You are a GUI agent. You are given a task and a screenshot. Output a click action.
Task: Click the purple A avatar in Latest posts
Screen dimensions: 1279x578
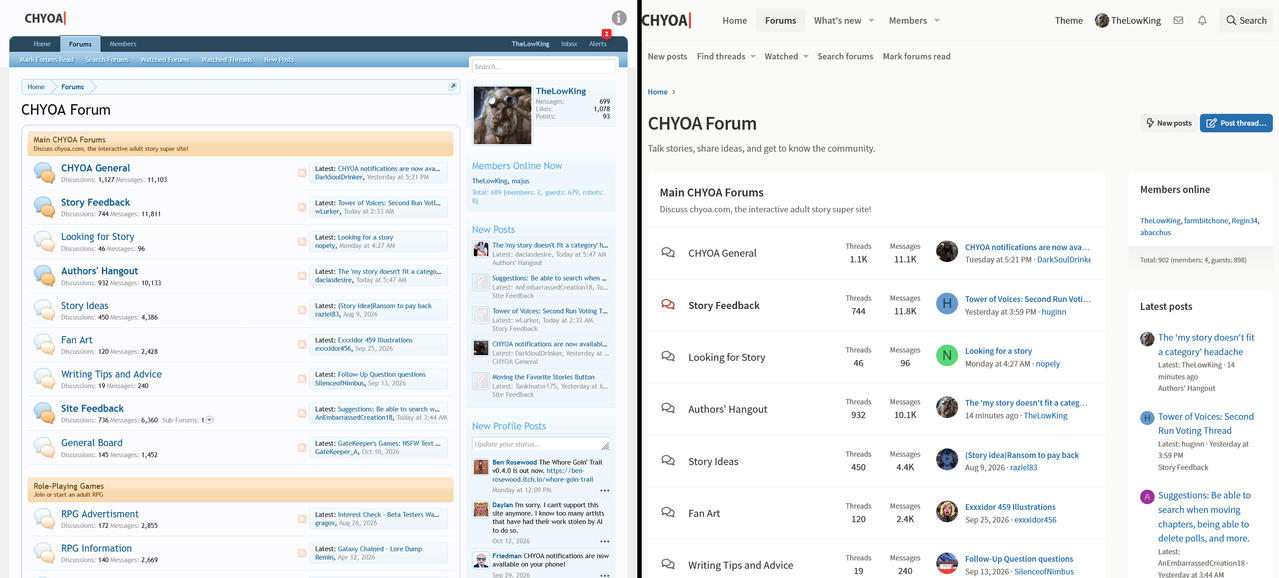(x=1147, y=496)
